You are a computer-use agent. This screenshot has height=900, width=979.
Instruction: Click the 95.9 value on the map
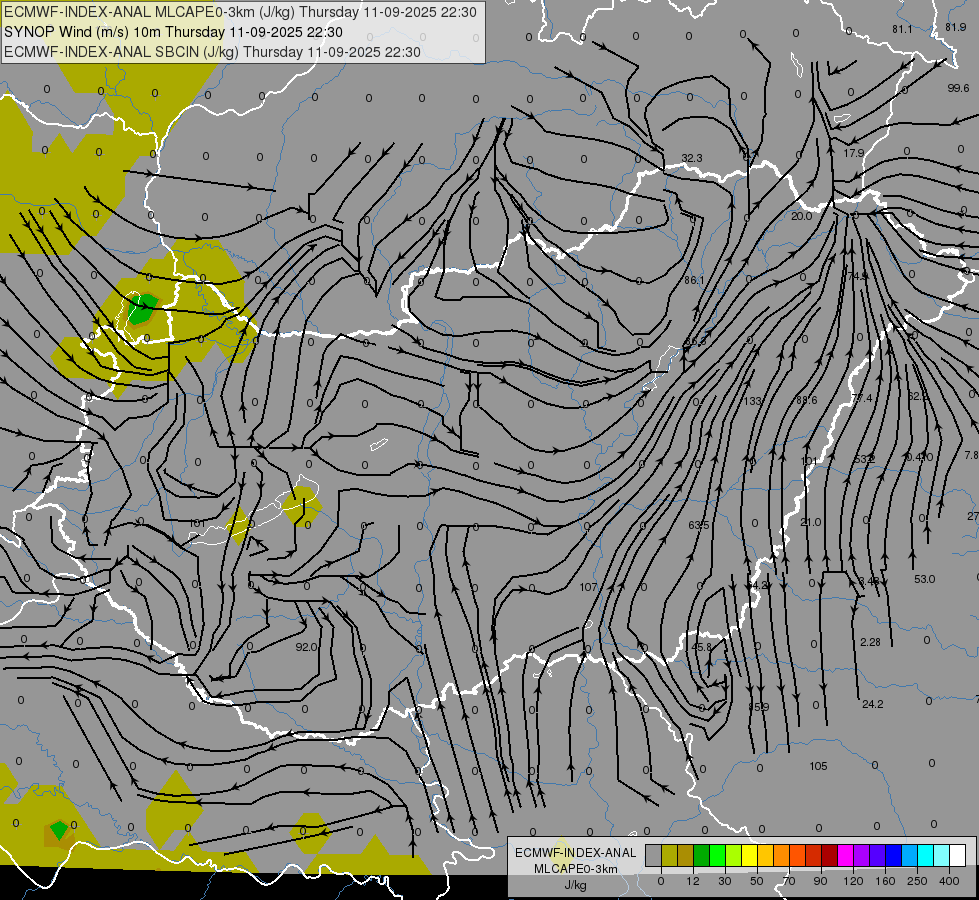759,708
